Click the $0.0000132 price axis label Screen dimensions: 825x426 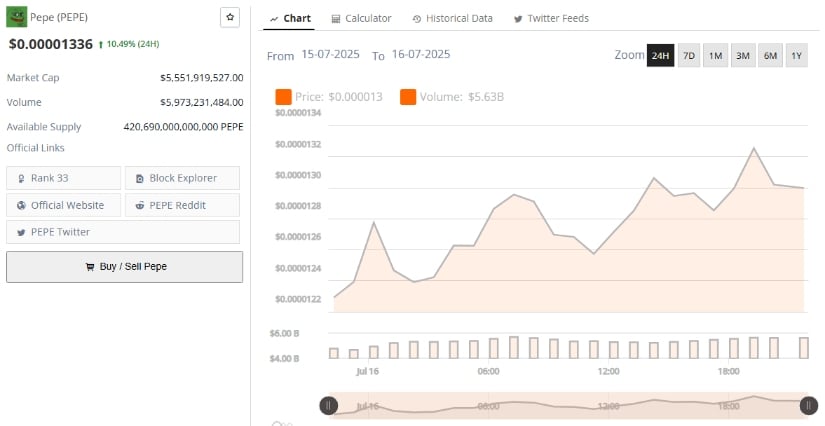(298, 144)
